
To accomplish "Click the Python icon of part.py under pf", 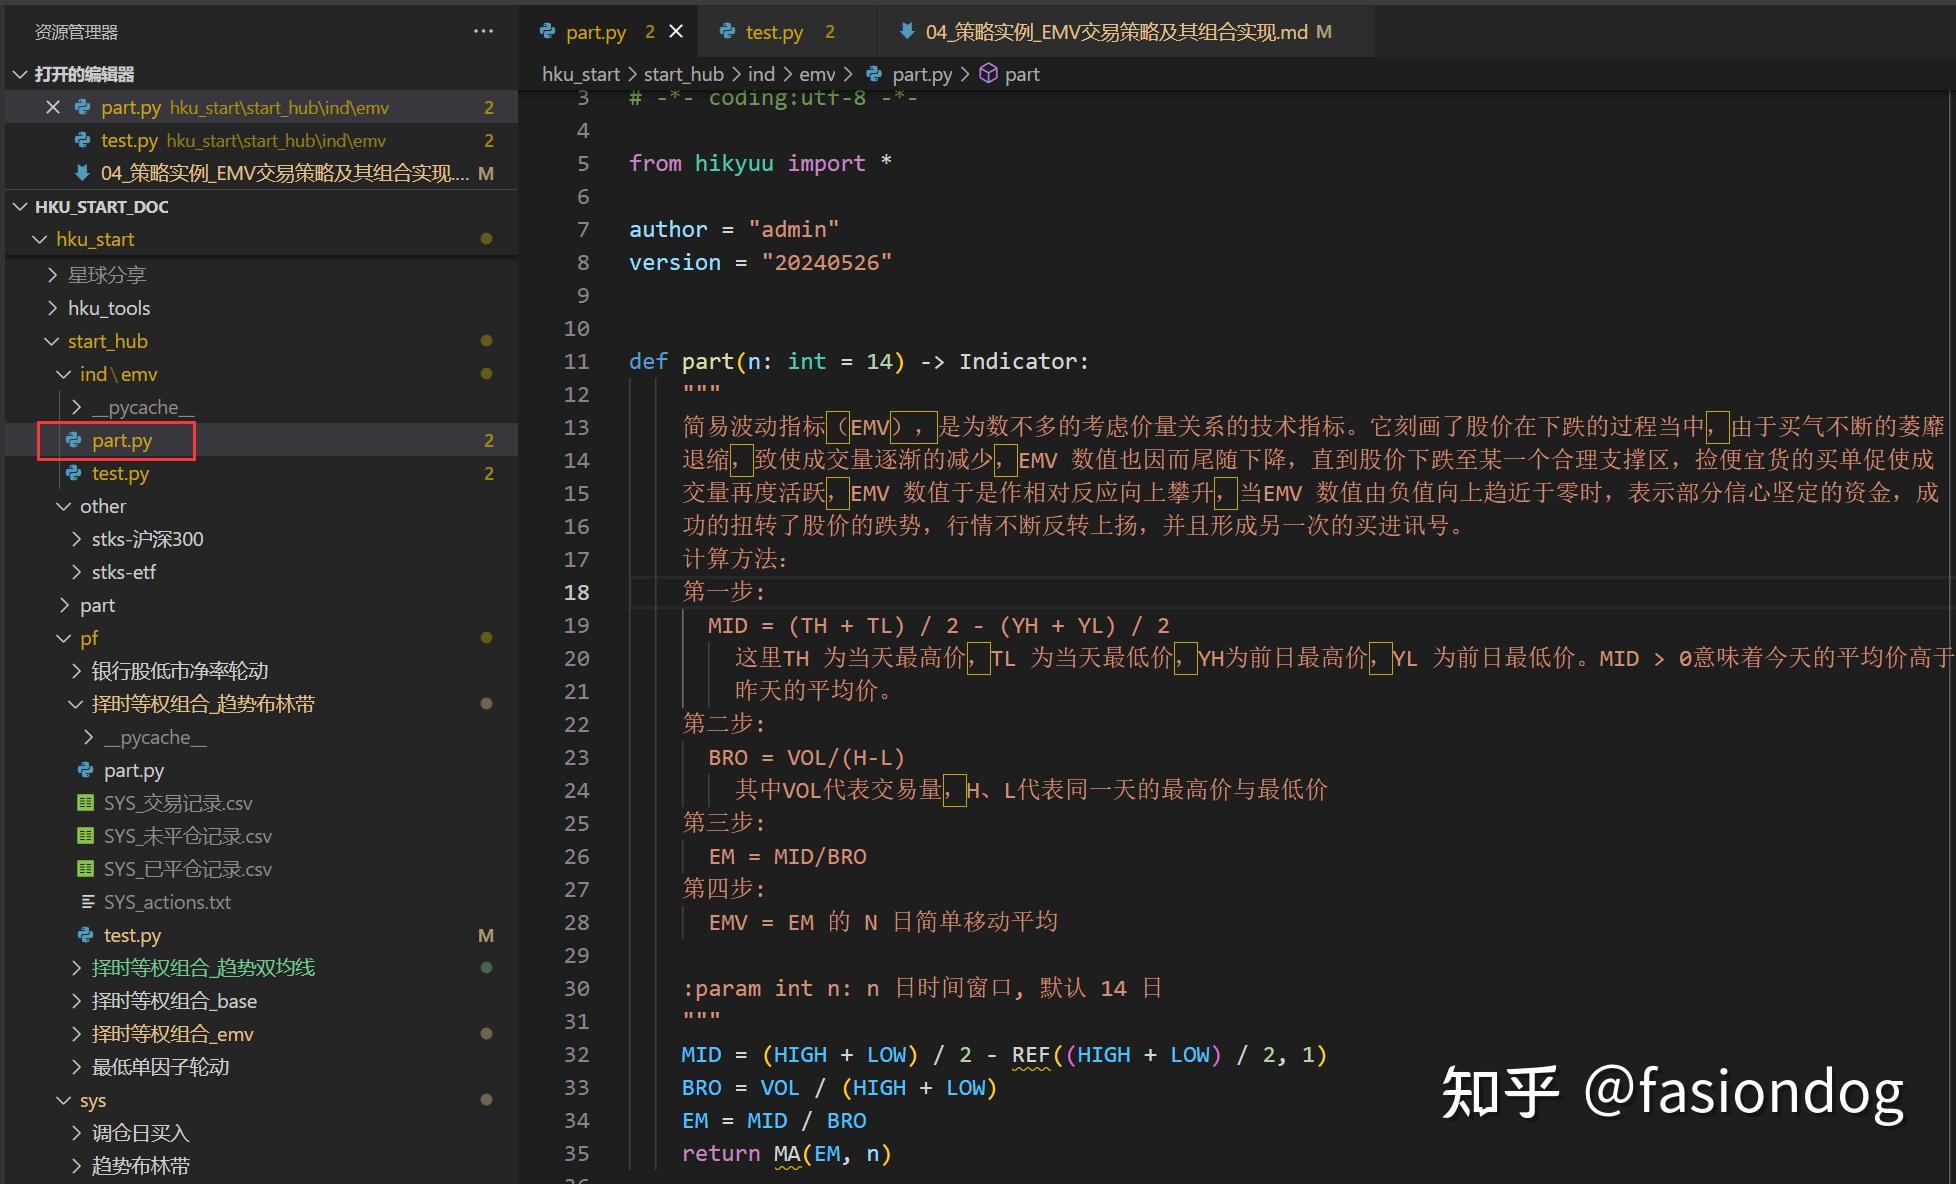I will pos(84,770).
